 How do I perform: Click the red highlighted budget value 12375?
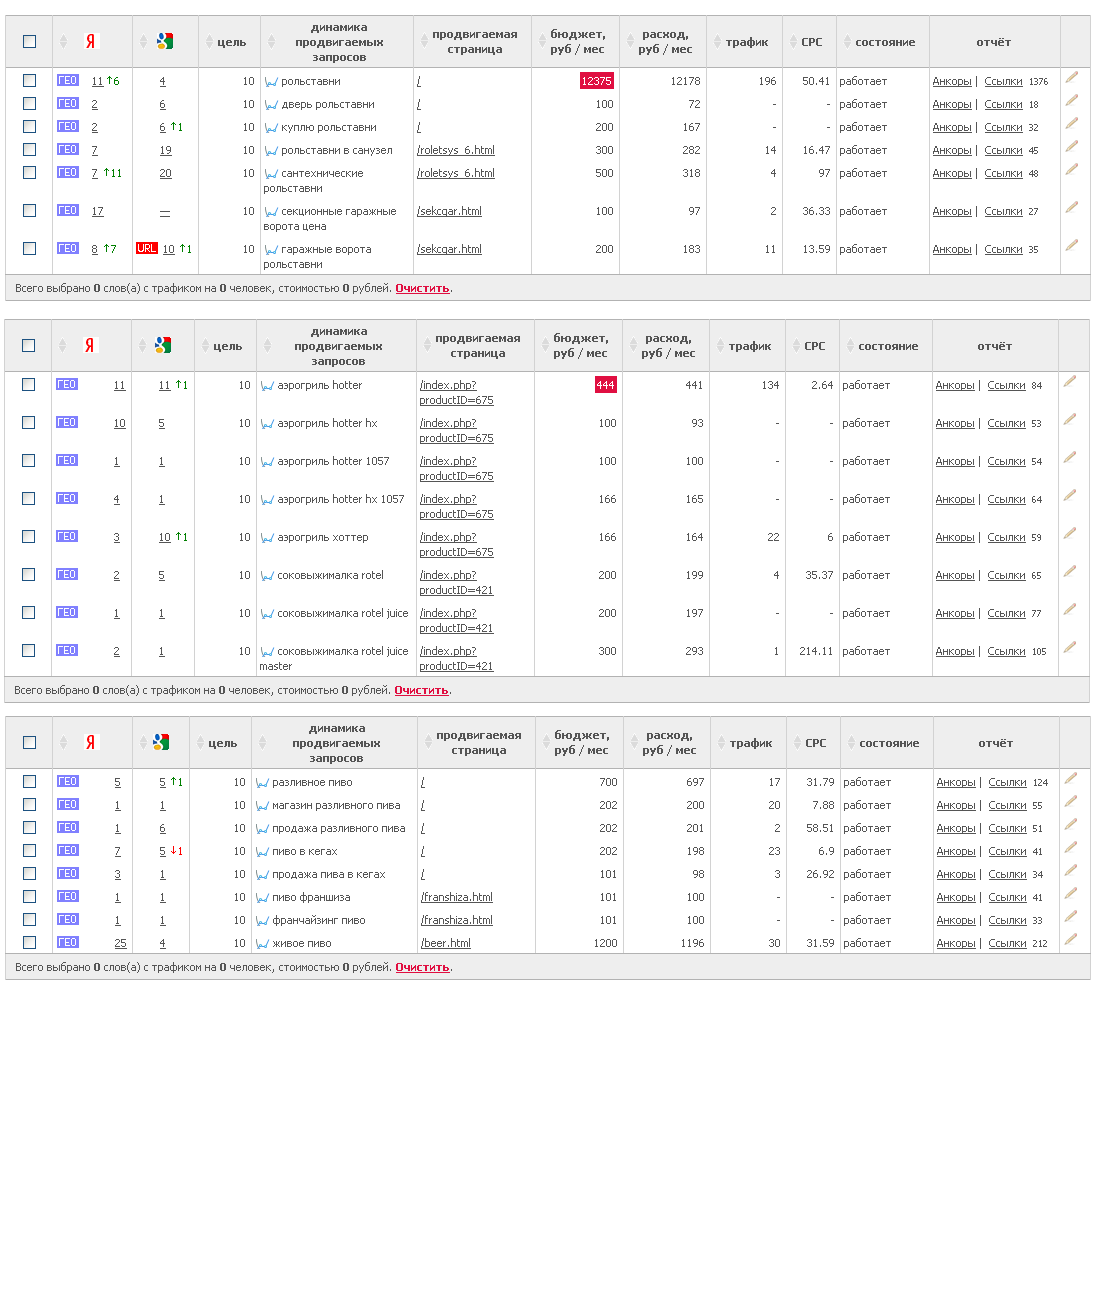click(x=596, y=81)
